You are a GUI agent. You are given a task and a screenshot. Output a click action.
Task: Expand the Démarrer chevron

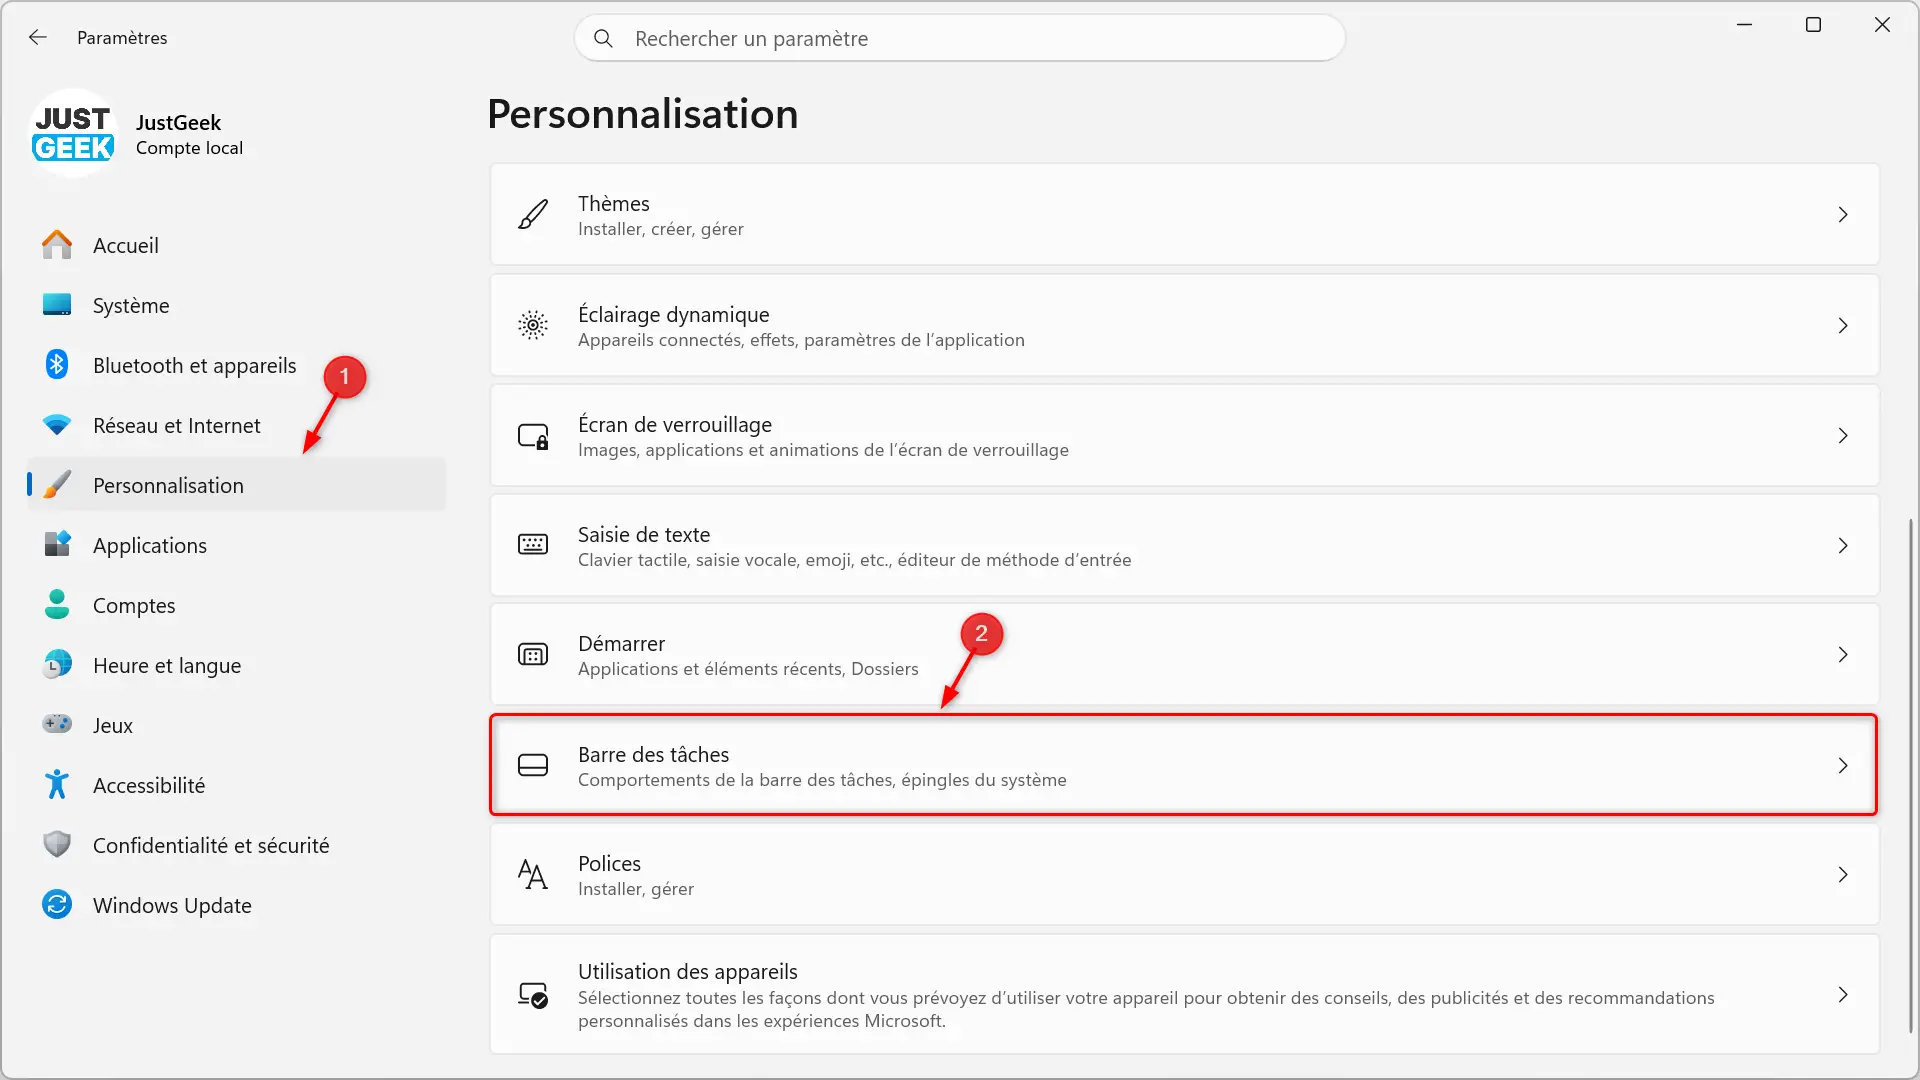[1843, 655]
